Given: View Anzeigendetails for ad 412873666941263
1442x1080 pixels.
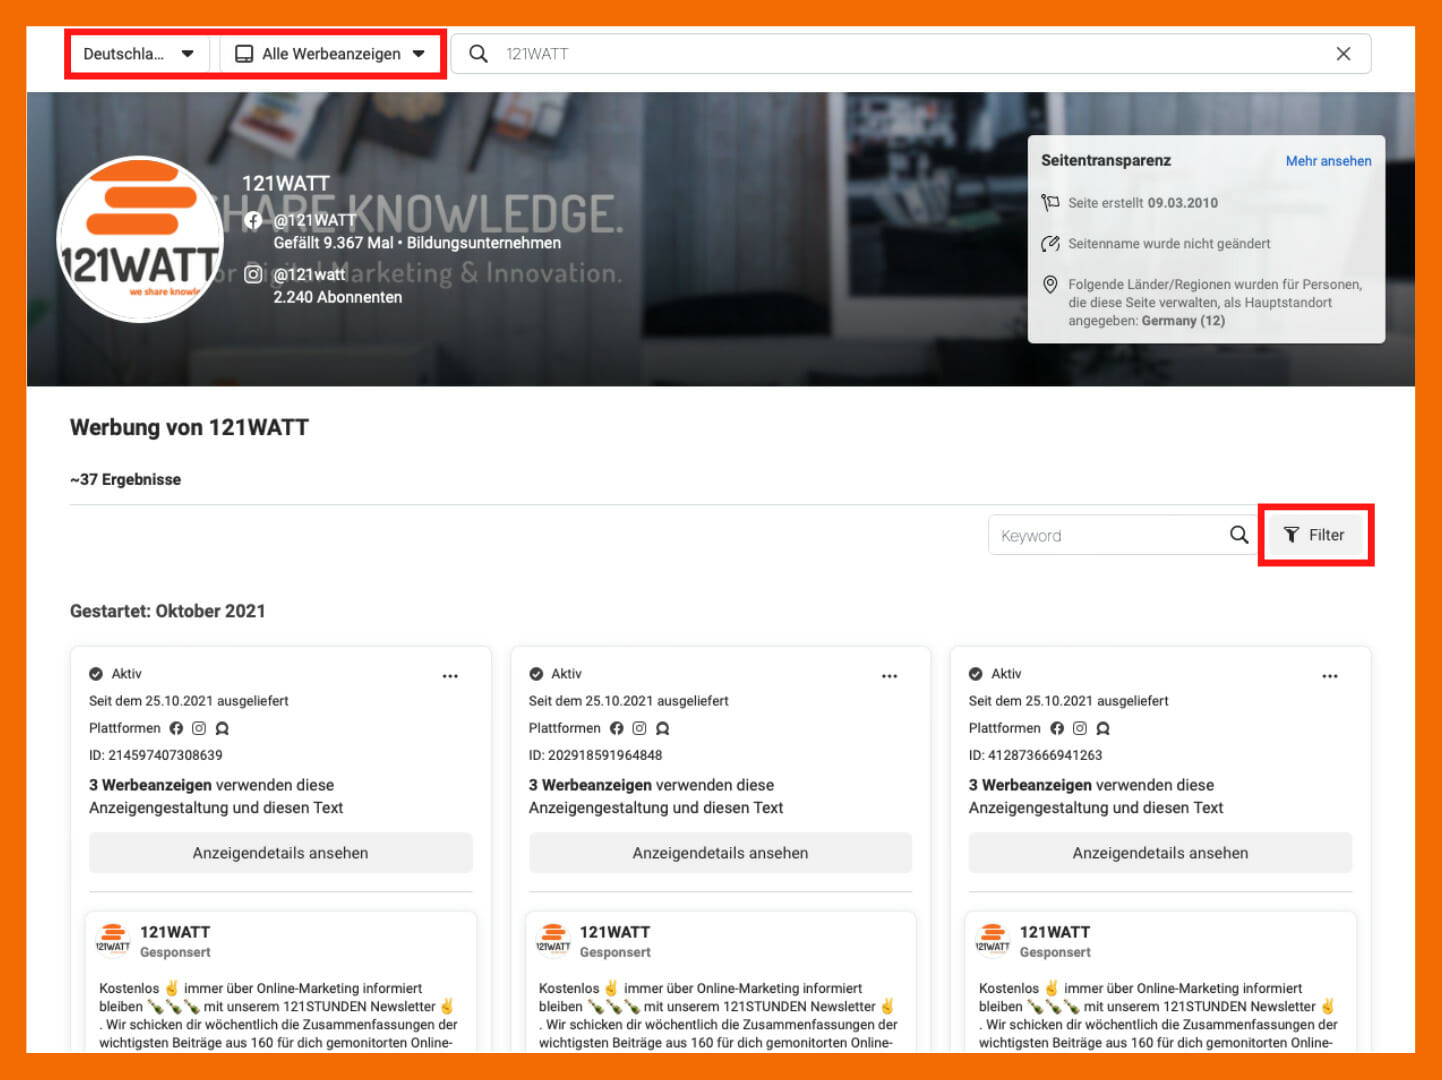Looking at the screenshot, I should tap(1160, 853).
